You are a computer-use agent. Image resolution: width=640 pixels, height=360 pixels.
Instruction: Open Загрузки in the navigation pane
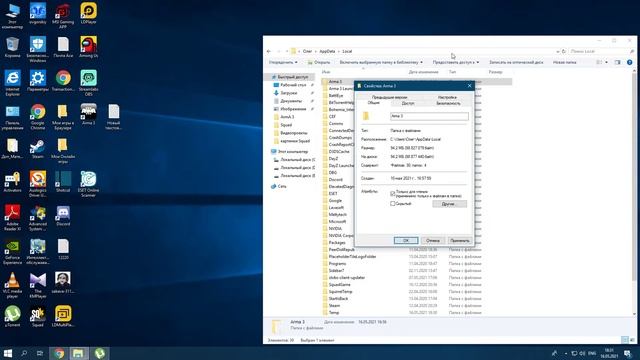289,93
